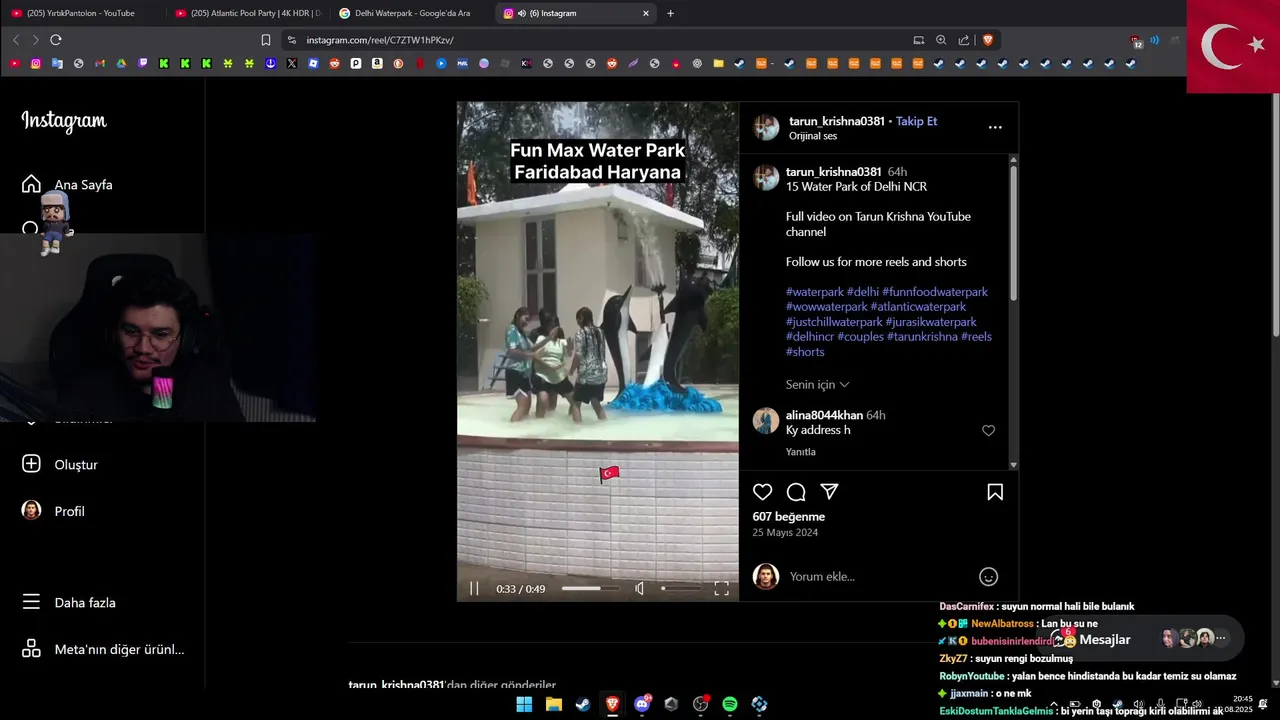Click the share icon in address bar
Screen dimensions: 1280x720
click(x=964, y=40)
